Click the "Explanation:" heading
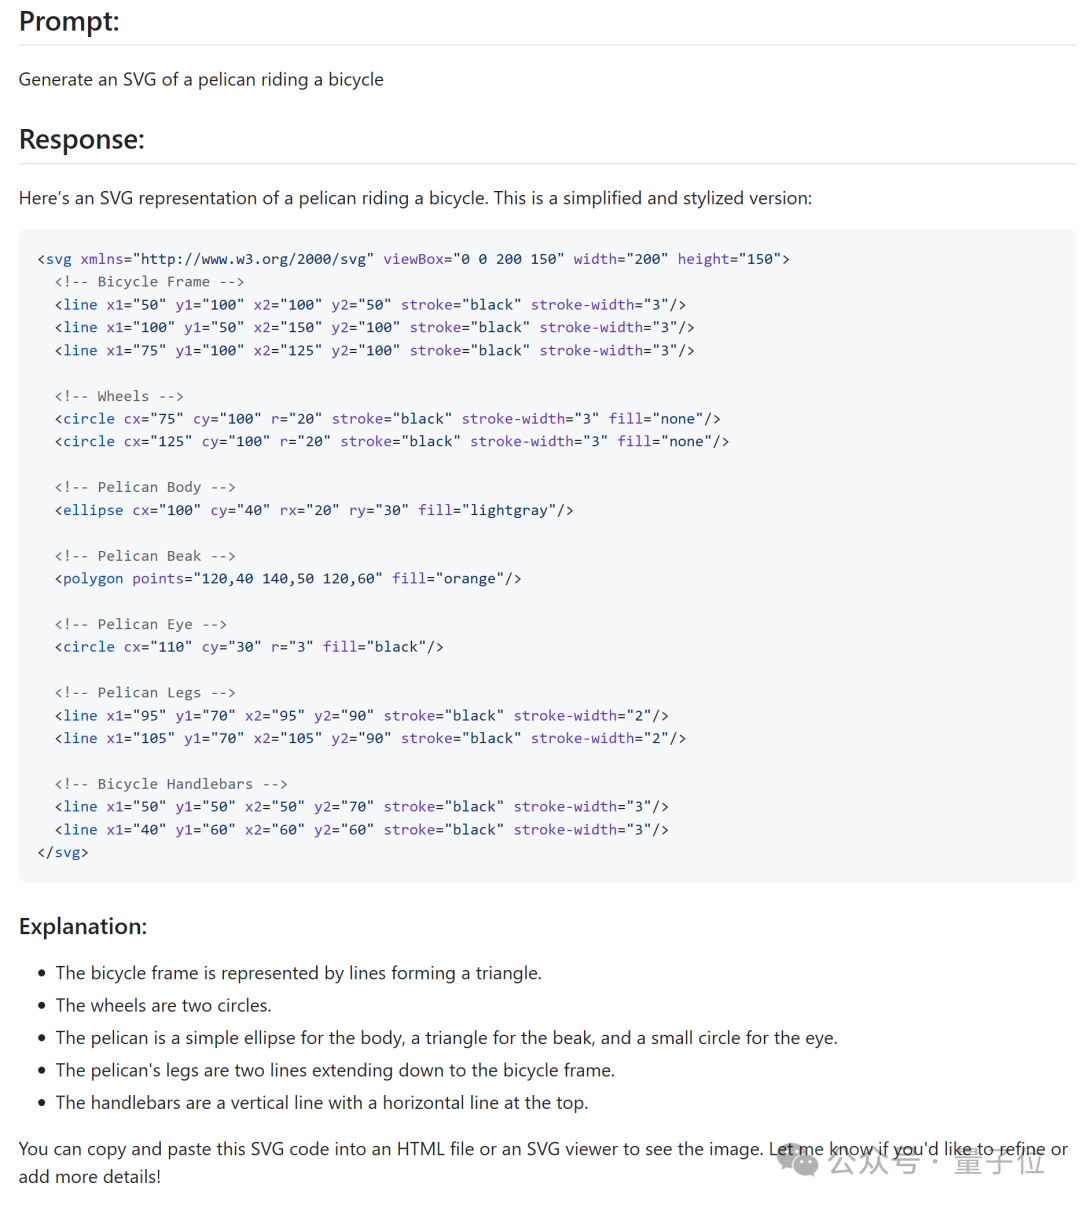The height and width of the screenshot is (1205, 1080). pos(83,926)
